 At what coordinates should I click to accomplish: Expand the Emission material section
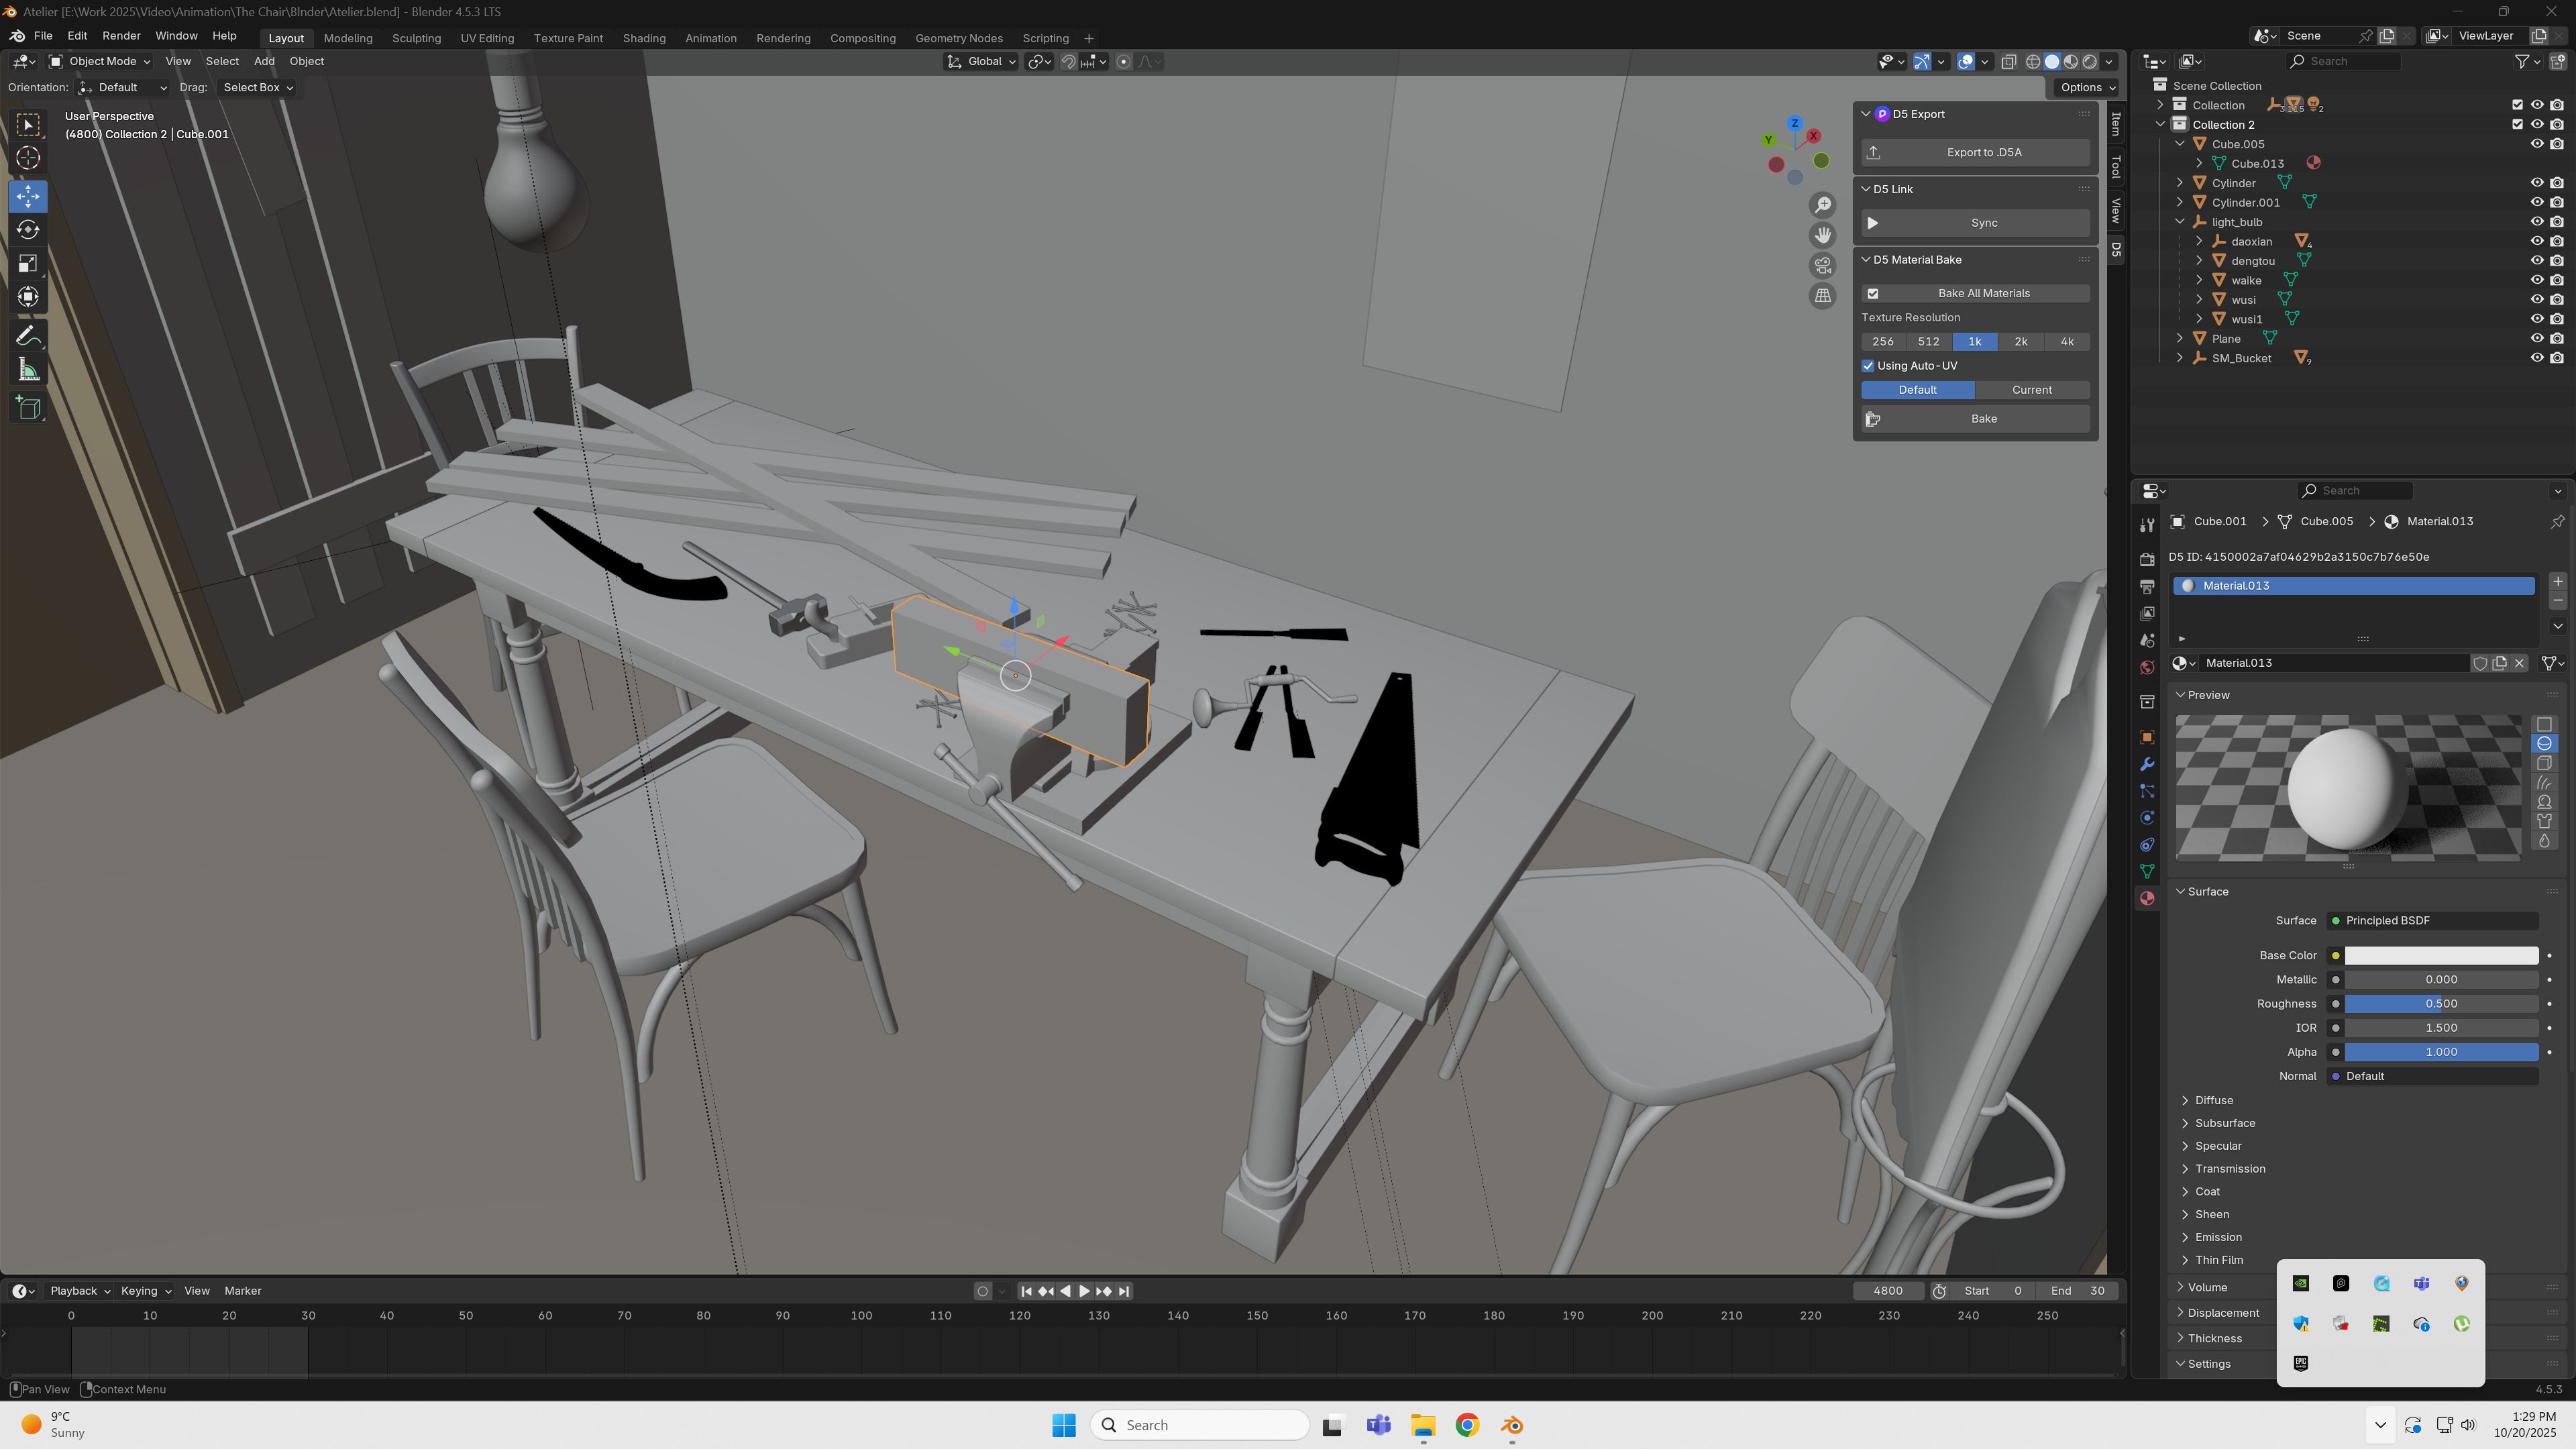click(2217, 1237)
